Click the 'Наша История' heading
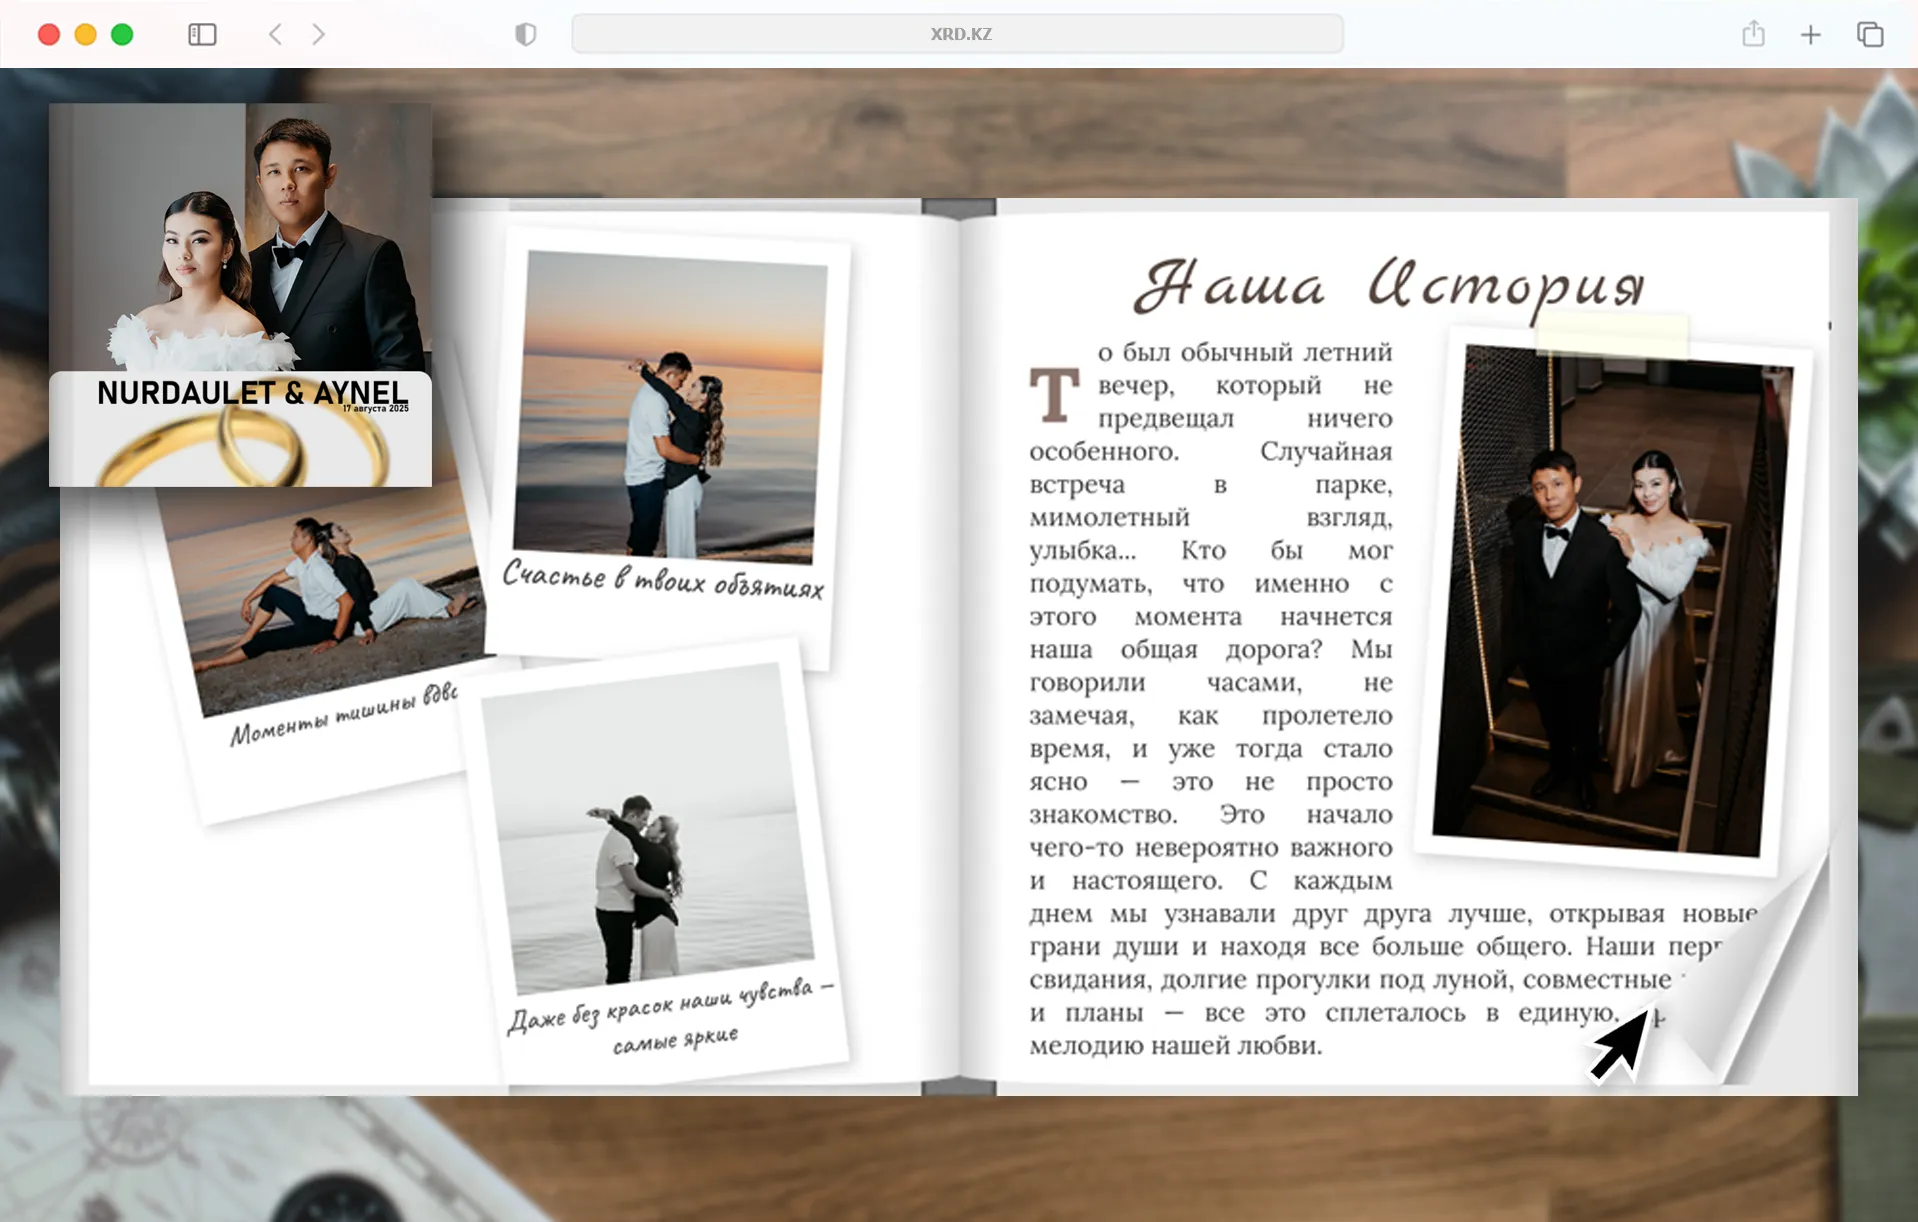 [1390, 285]
